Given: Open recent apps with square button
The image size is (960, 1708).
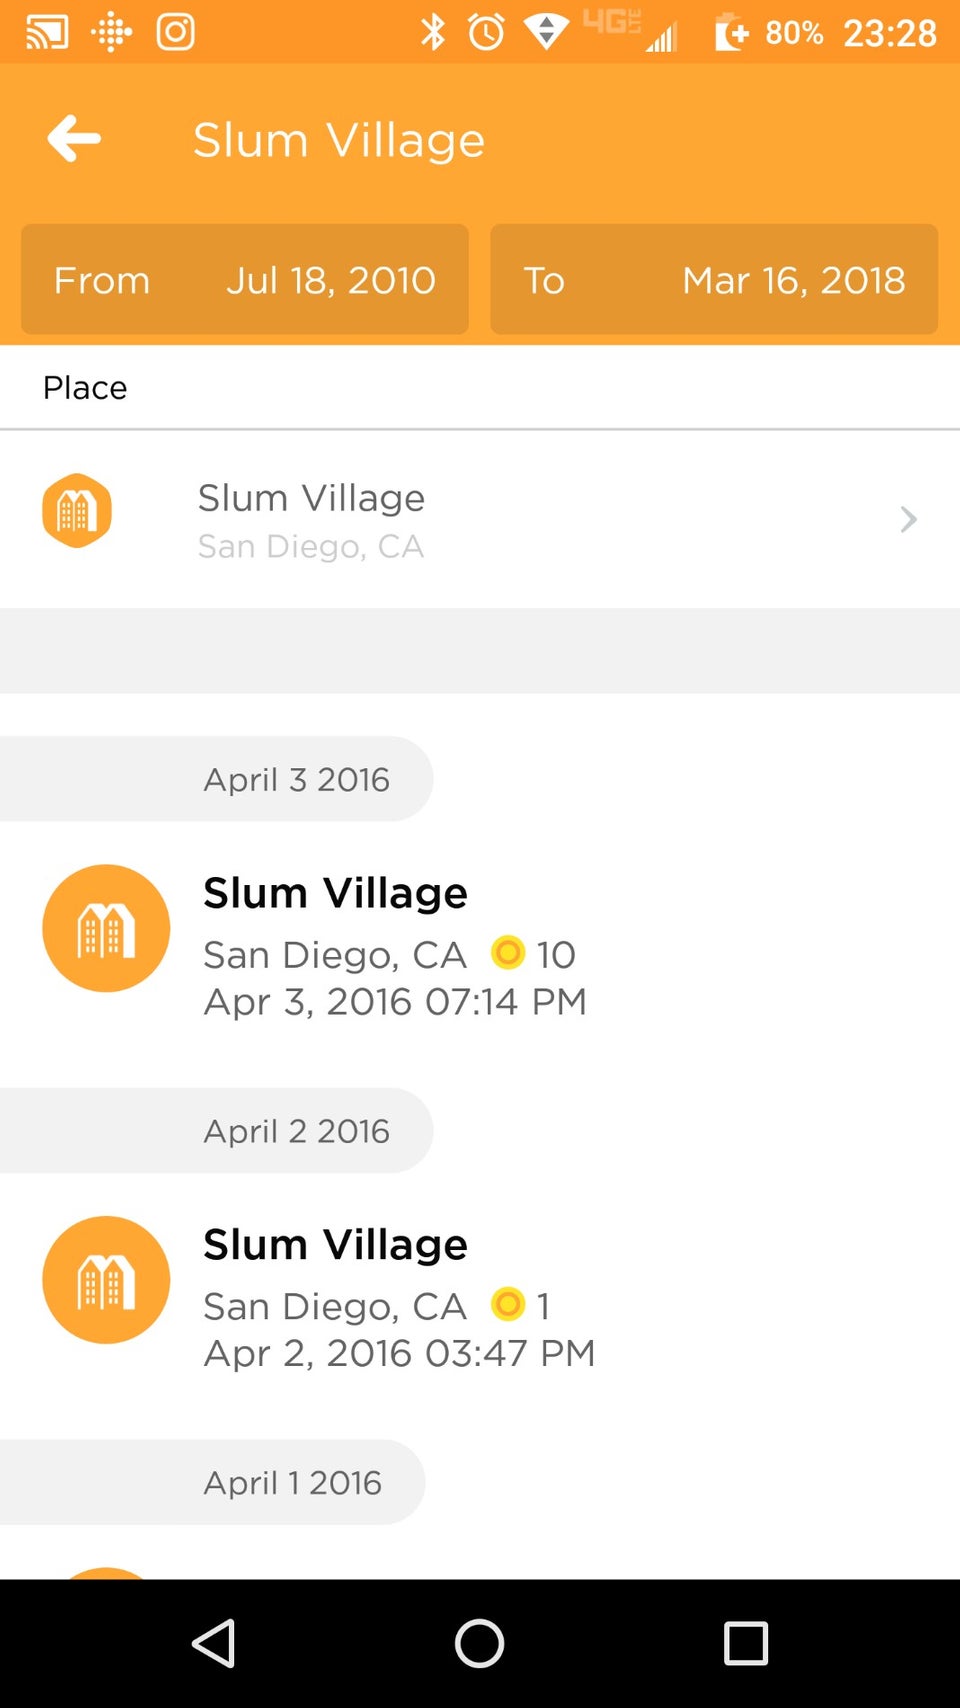Looking at the screenshot, I should [745, 1643].
